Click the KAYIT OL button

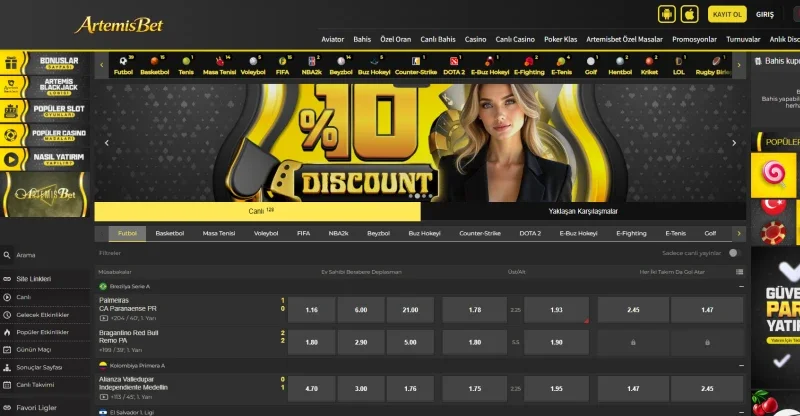pyautogui.click(x=727, y=14)
